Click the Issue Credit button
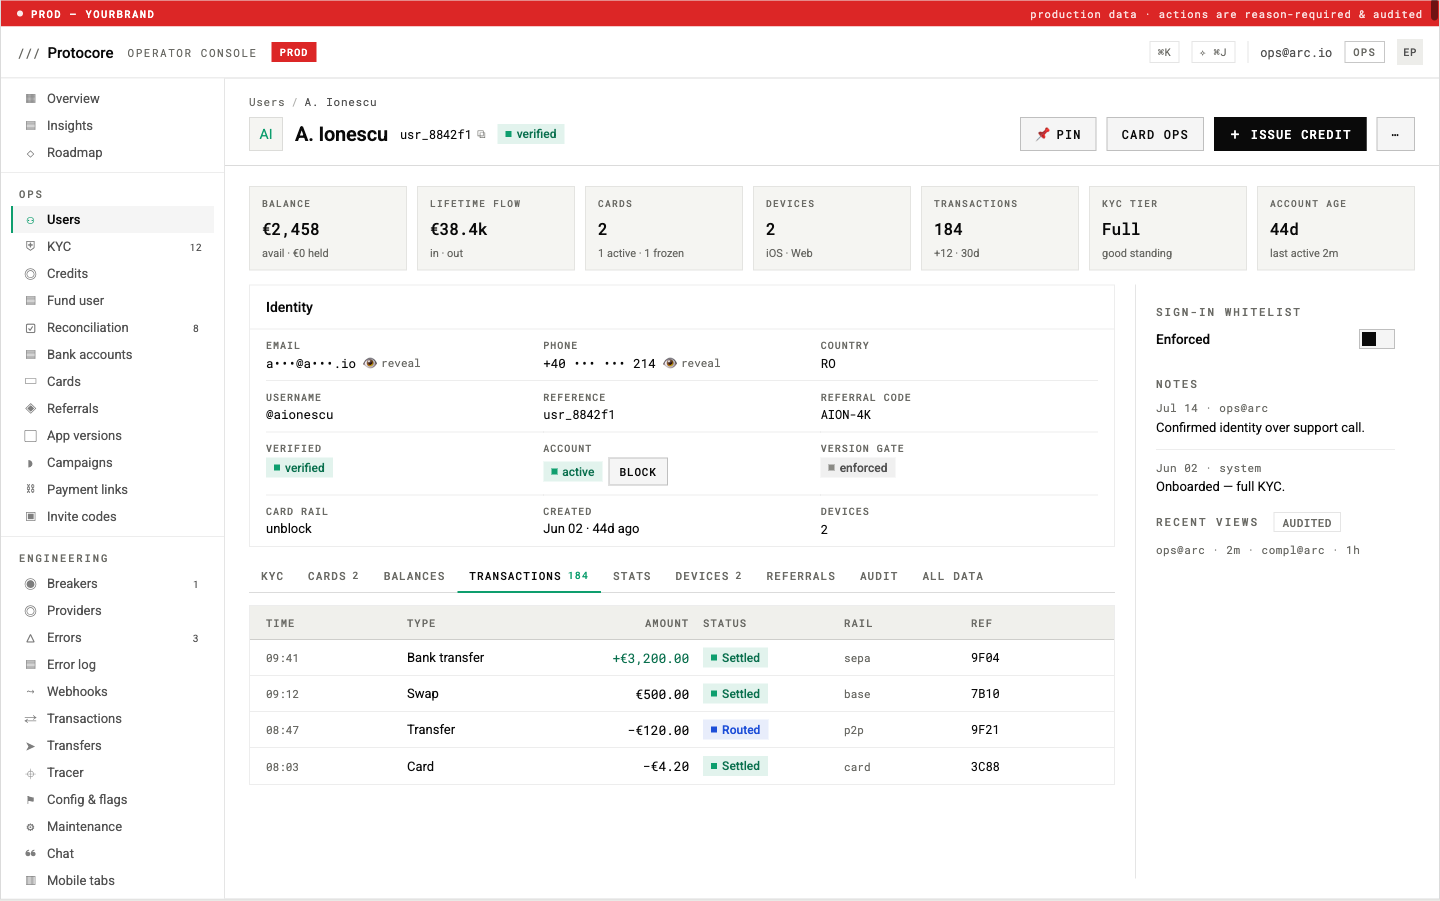Viewport: 1440px width, 901px height. (1290, 134)
